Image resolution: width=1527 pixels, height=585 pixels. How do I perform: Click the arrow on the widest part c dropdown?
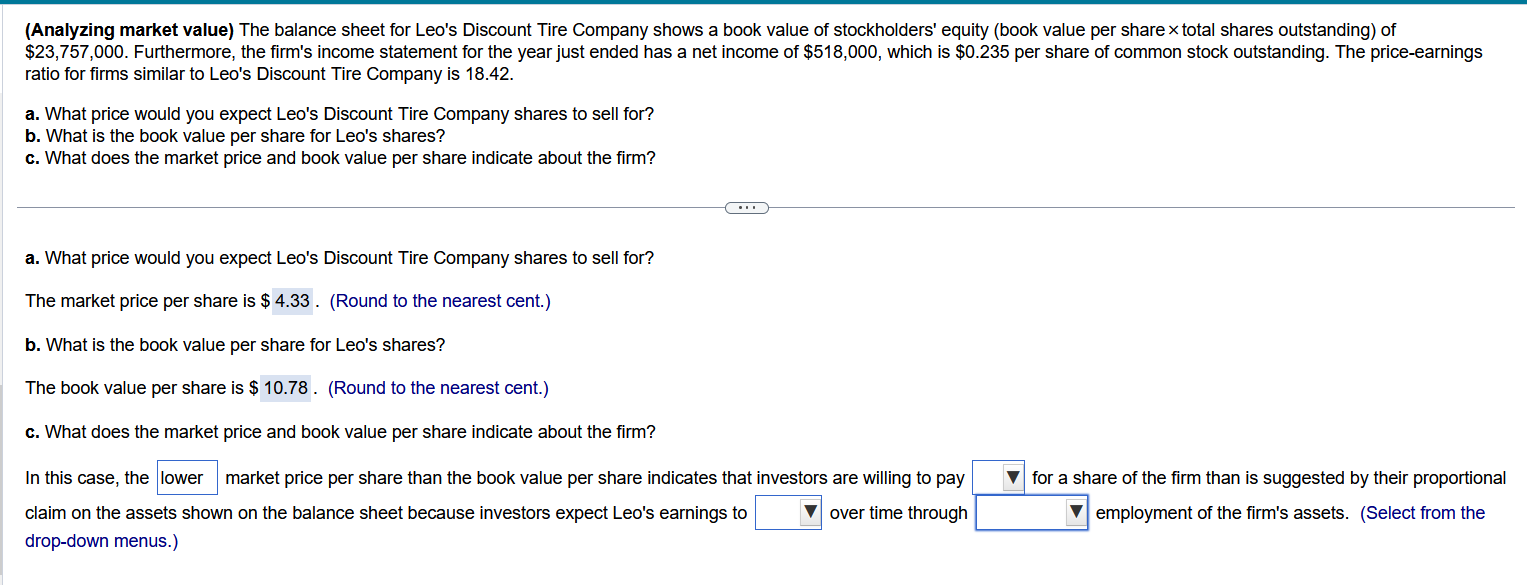[1076, 512]
